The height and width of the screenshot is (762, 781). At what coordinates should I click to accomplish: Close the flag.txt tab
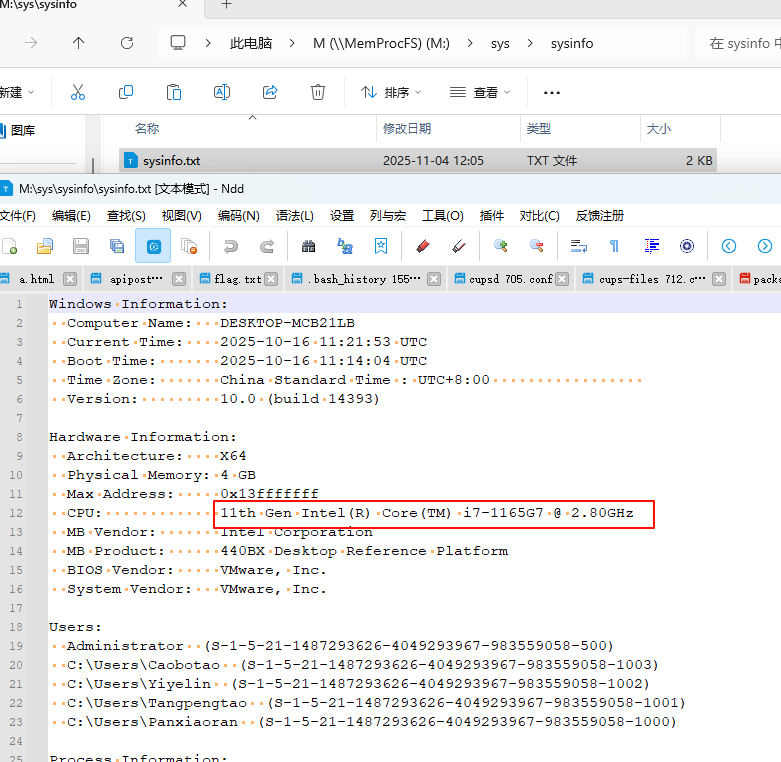[x=271, y=279]
